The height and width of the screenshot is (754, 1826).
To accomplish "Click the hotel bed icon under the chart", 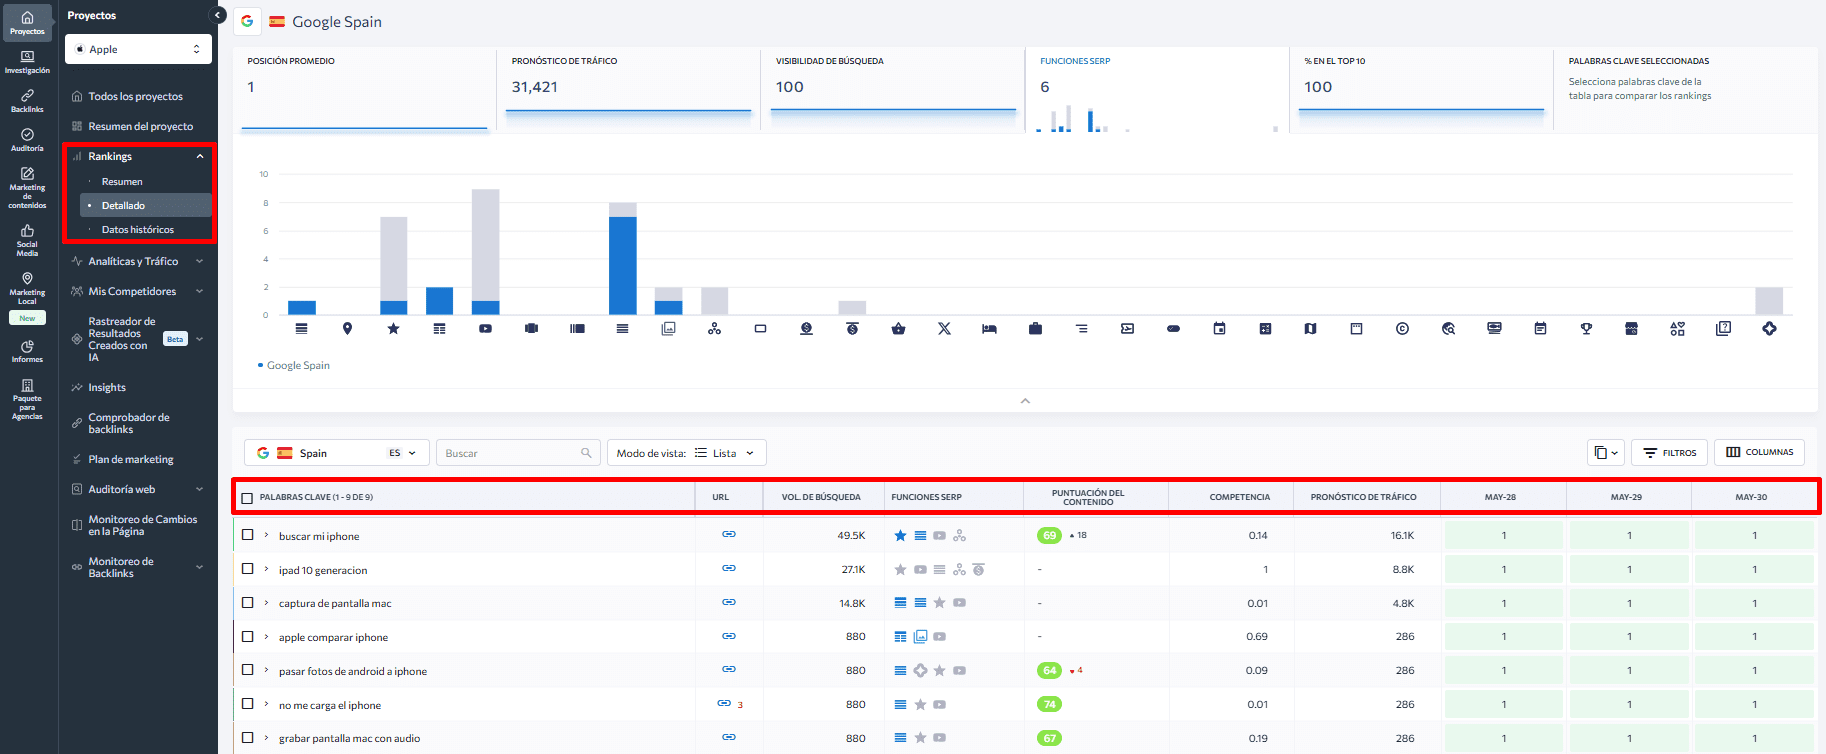I will (989, 328).
